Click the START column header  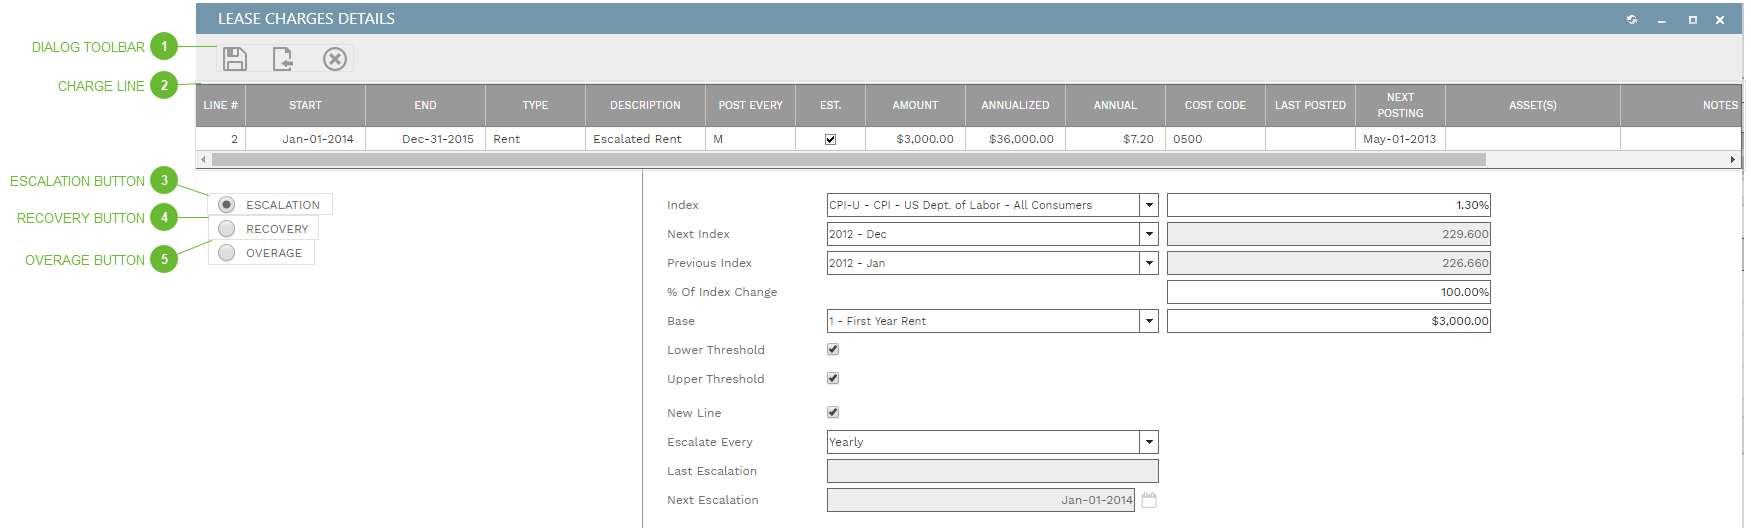pos(305,105)
